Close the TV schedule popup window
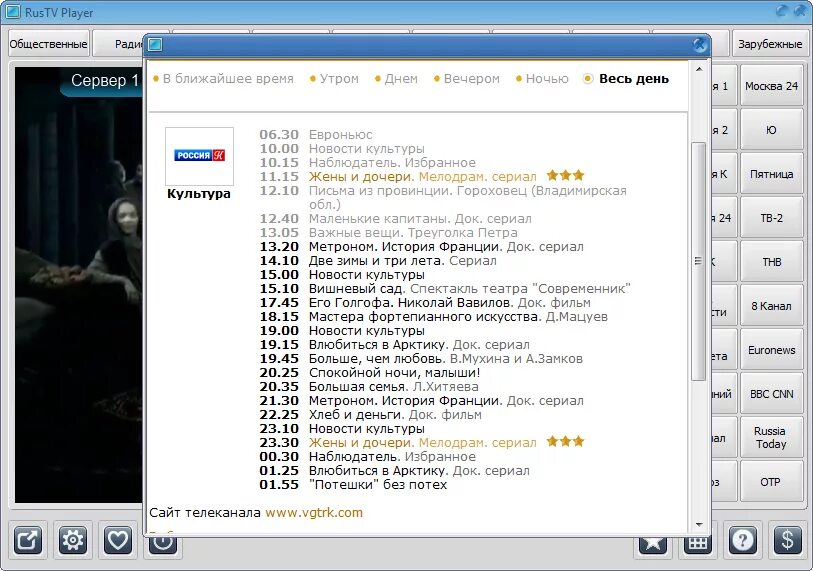 [x=699, y=45]
